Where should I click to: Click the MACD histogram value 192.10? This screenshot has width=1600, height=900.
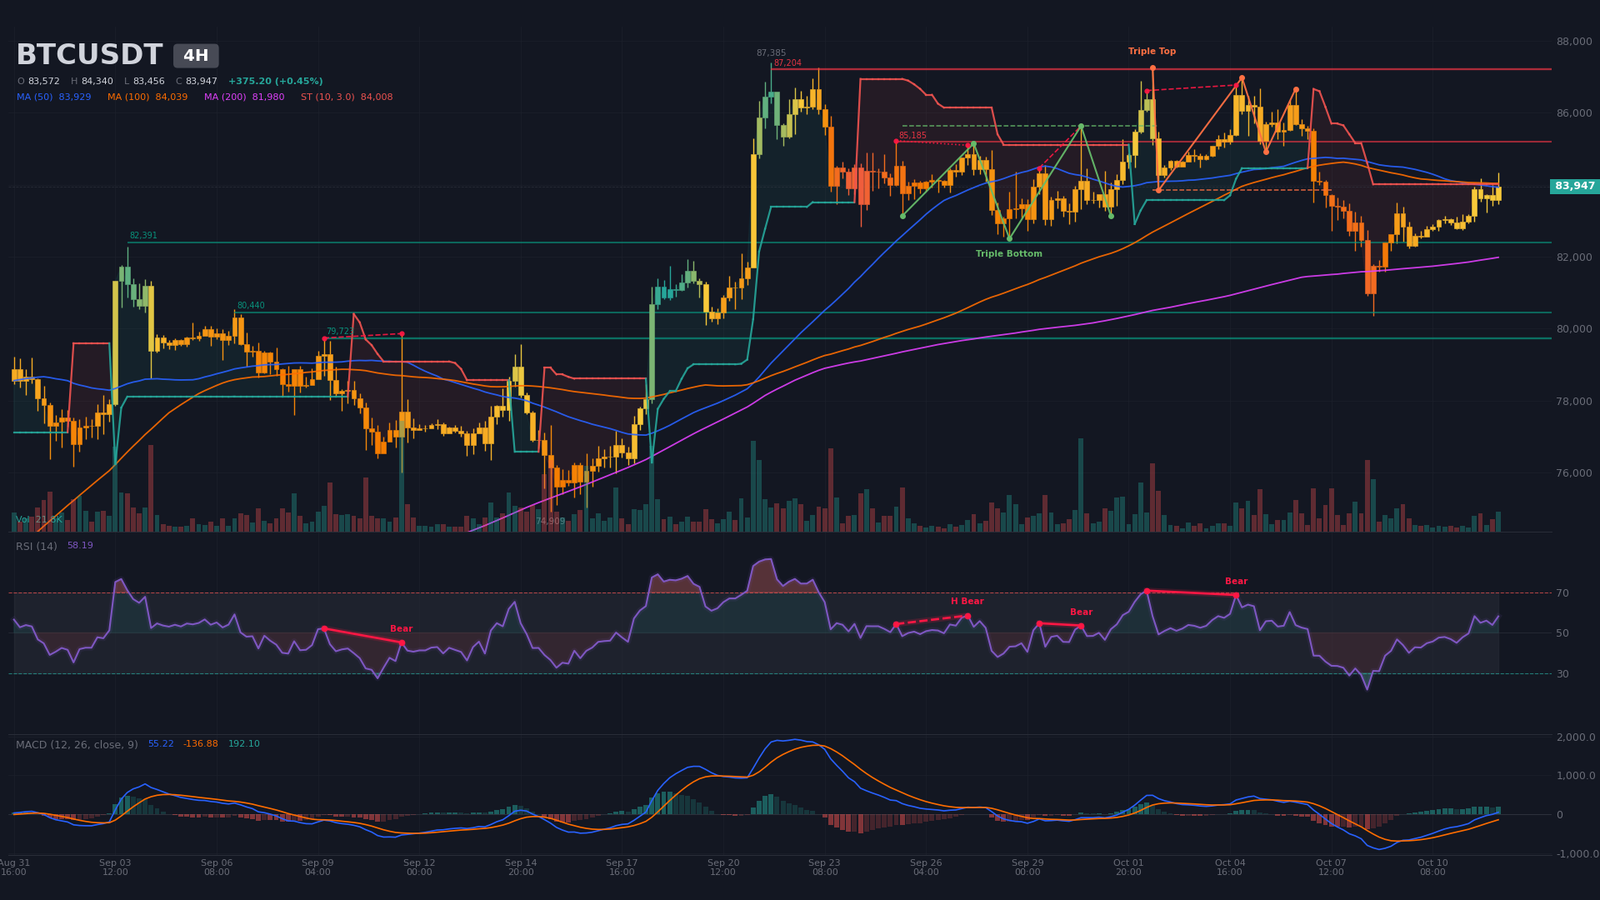[x=244, y=744]
